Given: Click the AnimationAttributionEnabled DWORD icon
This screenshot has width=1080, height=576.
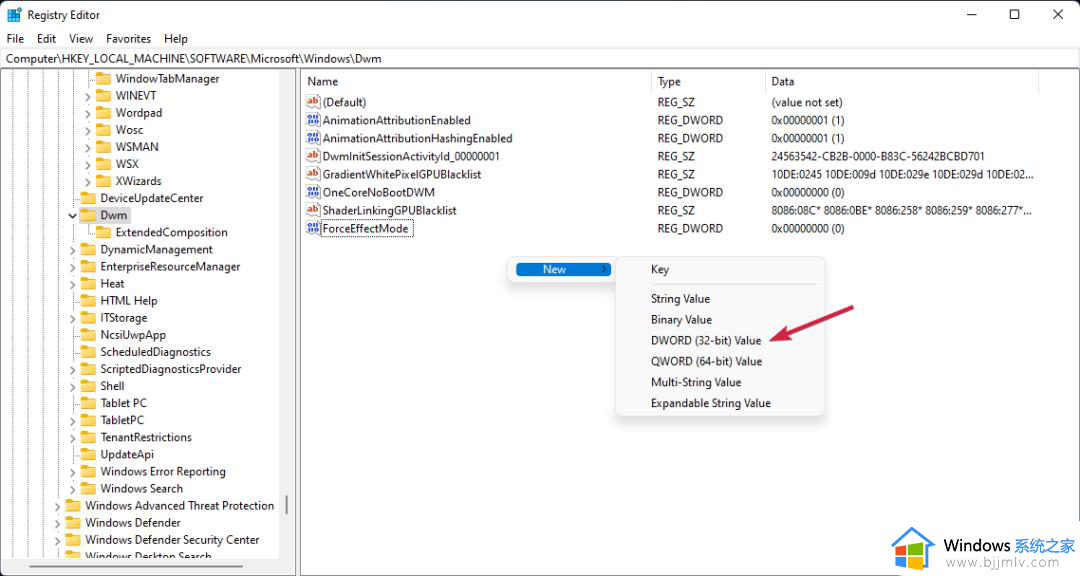Looking at the screenshot, I should coord(313,120).
